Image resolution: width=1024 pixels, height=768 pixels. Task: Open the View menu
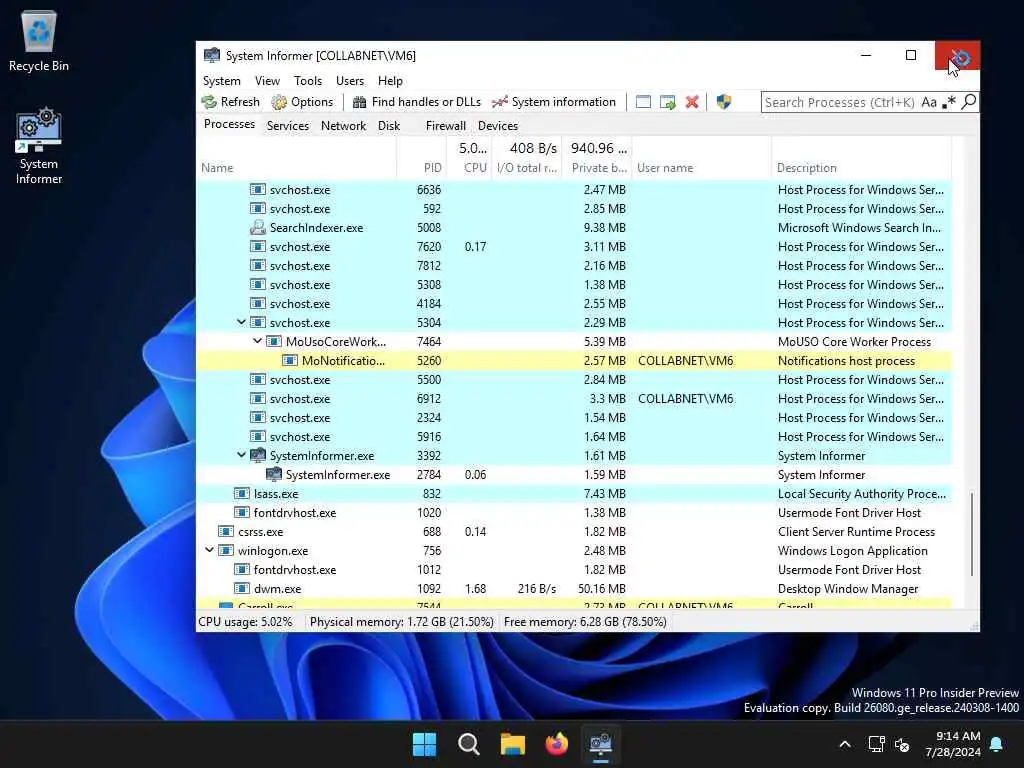click(x=267, y=81)
